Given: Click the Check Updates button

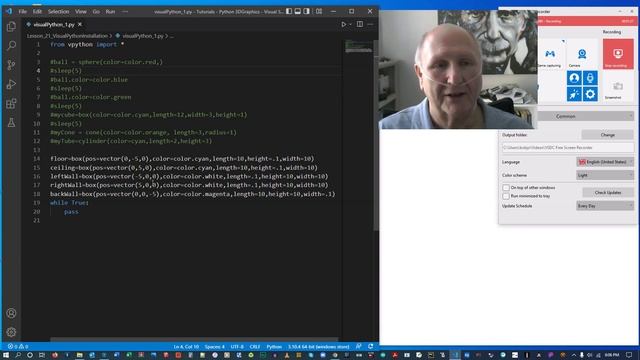Looking at the screenshot, I should pos(608,192).
